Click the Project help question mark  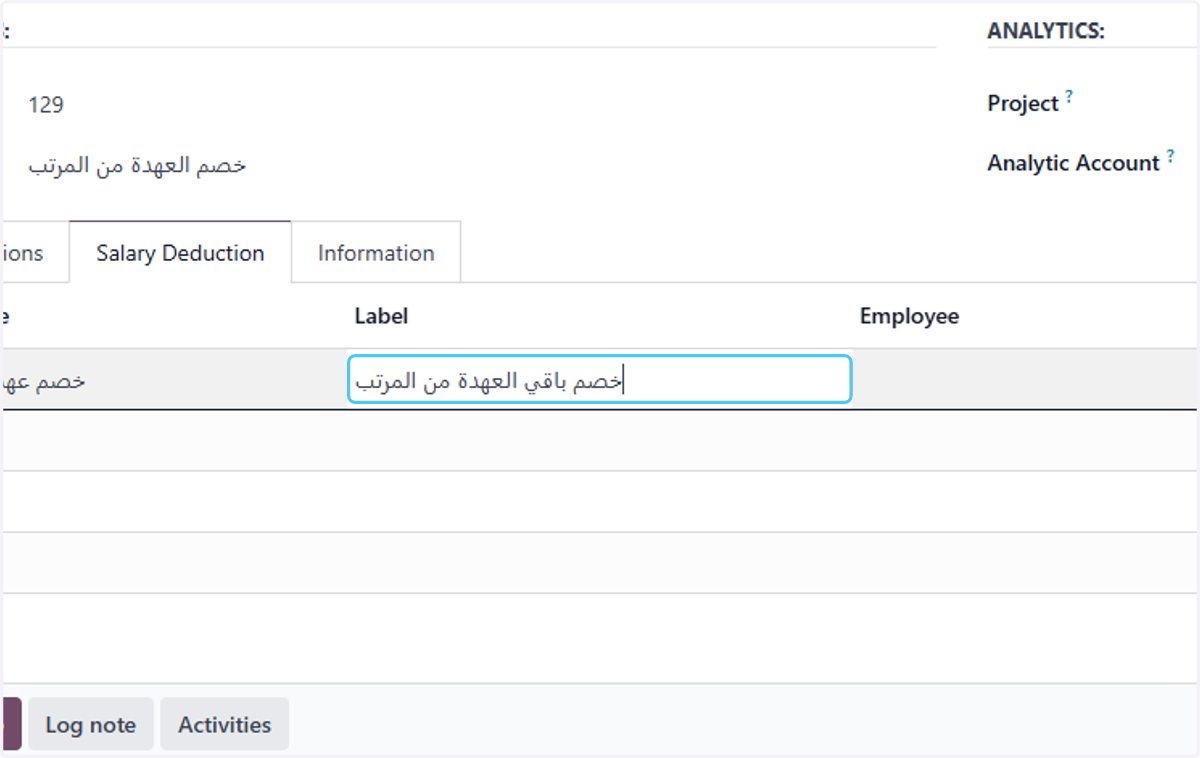1069,97
